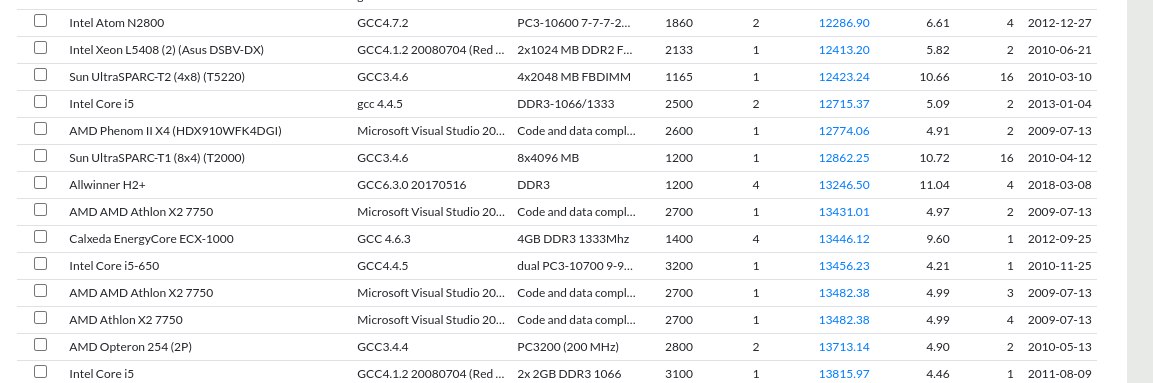Click the 1860 MHz value
The image size is (1153, 383).
click(679, 23)
